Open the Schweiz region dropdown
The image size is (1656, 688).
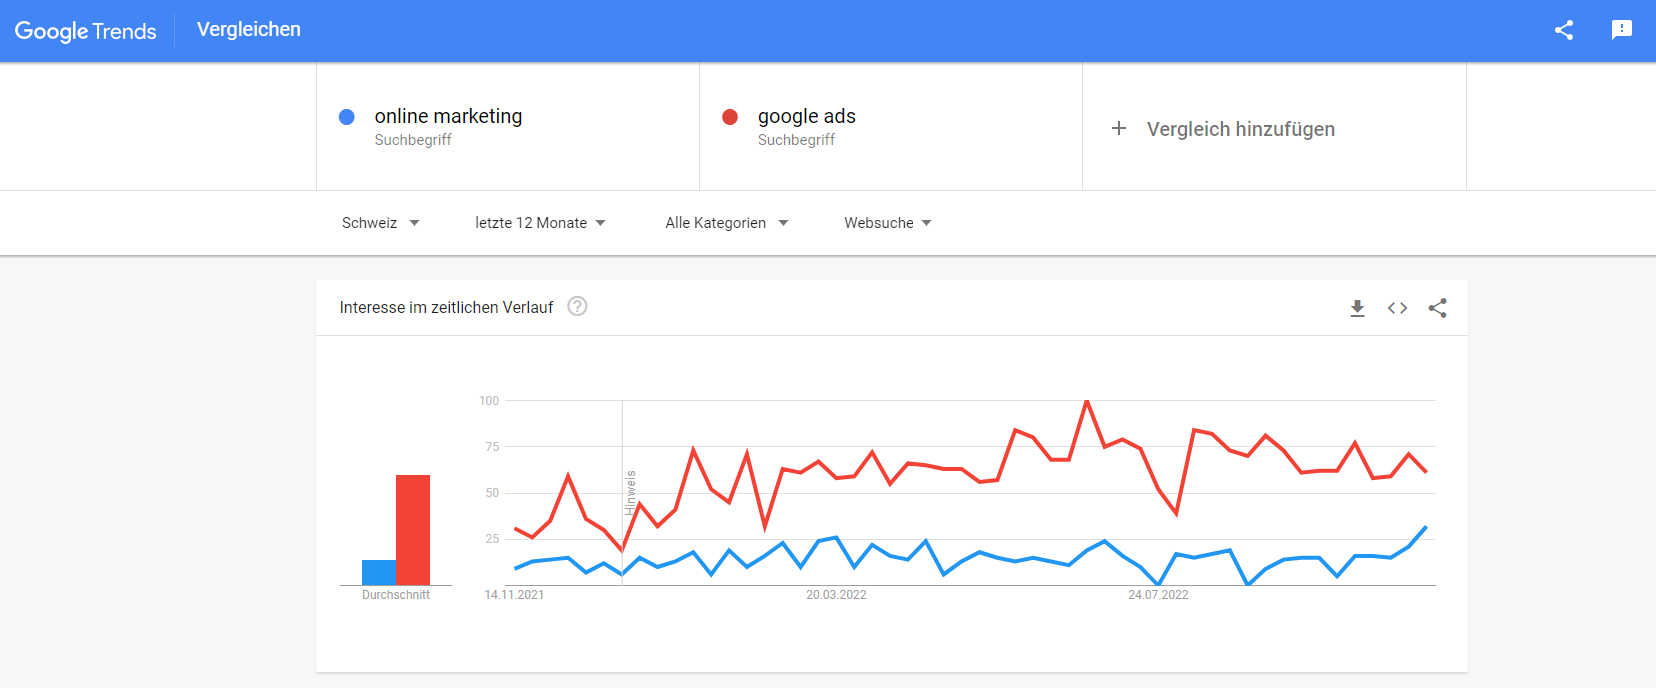[x=380, y=223]
